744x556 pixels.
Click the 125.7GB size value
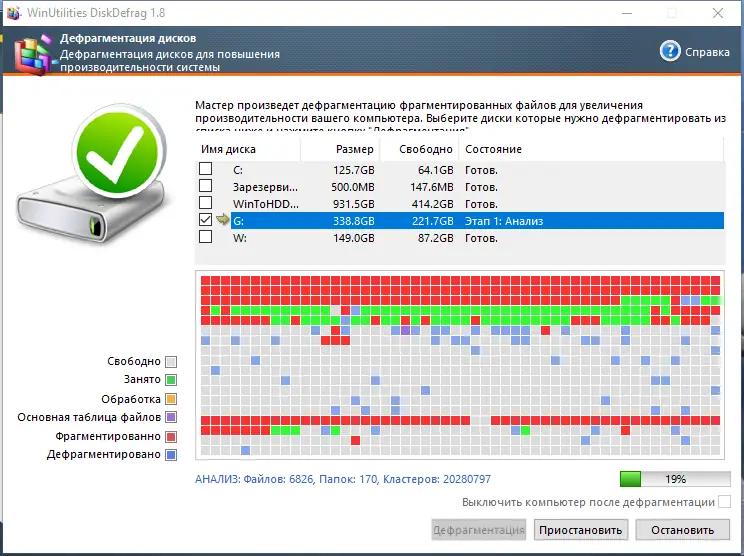(x=353, y=170)
